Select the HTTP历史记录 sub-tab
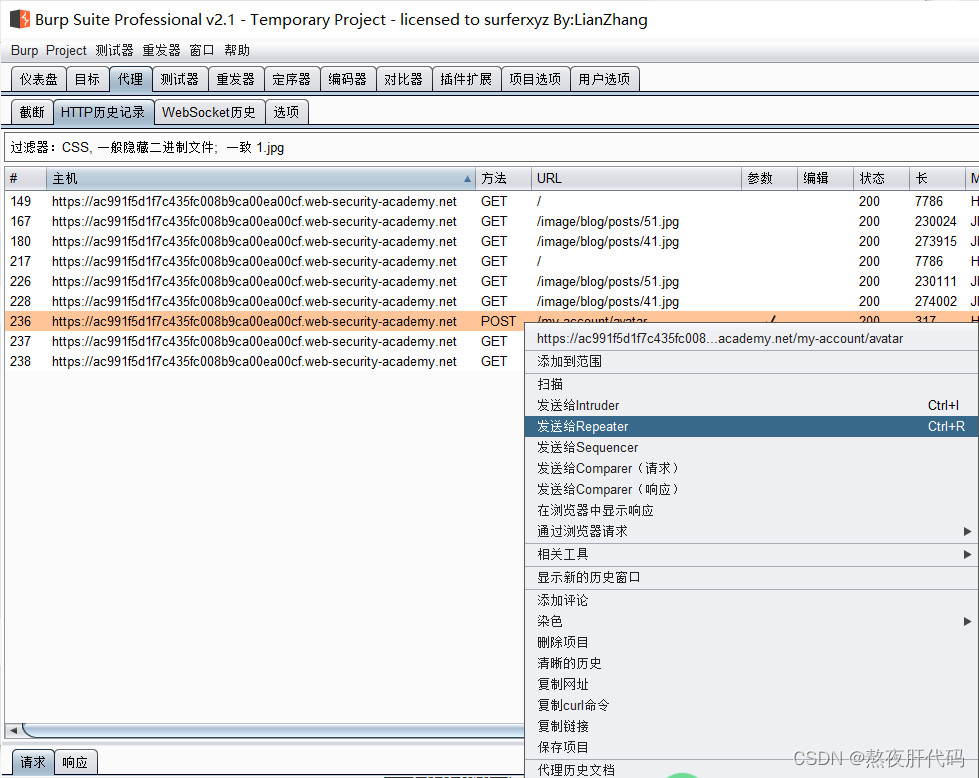 tap(103, 112)
